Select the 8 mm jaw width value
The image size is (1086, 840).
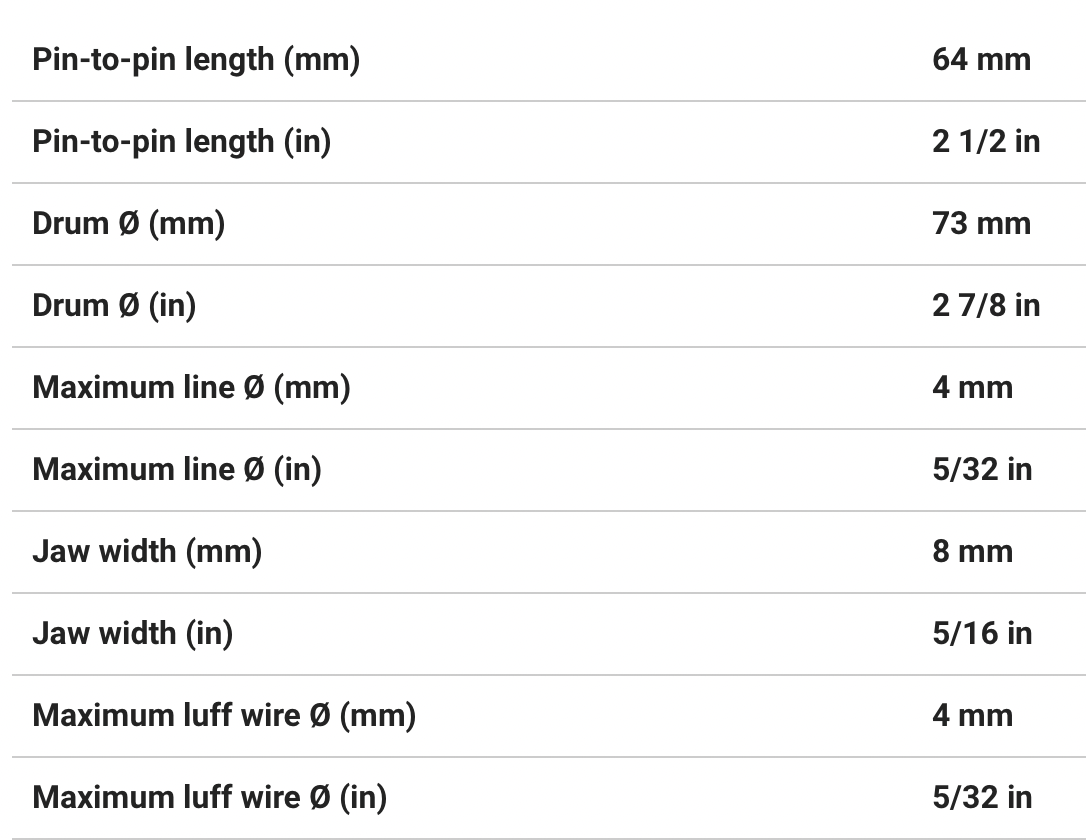click(972, 552)
